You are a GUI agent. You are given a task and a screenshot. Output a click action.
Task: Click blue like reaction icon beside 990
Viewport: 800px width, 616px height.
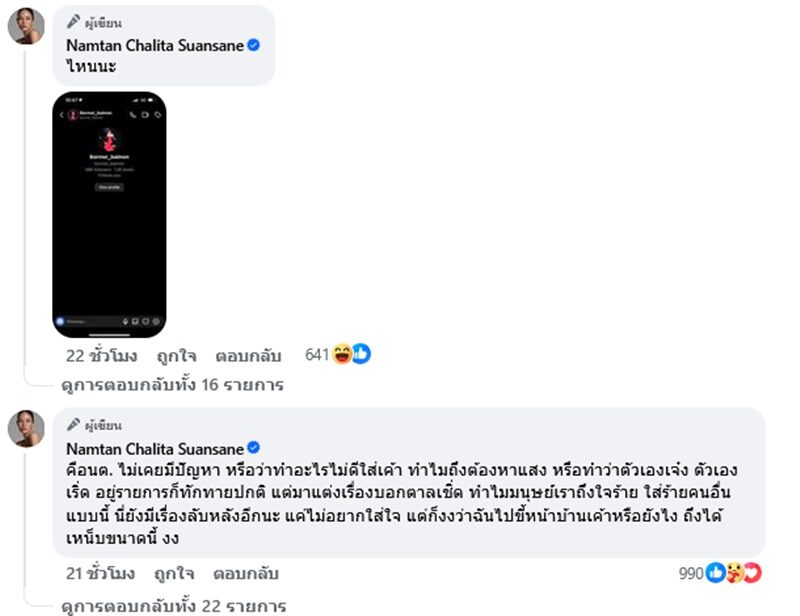(715, 573)
